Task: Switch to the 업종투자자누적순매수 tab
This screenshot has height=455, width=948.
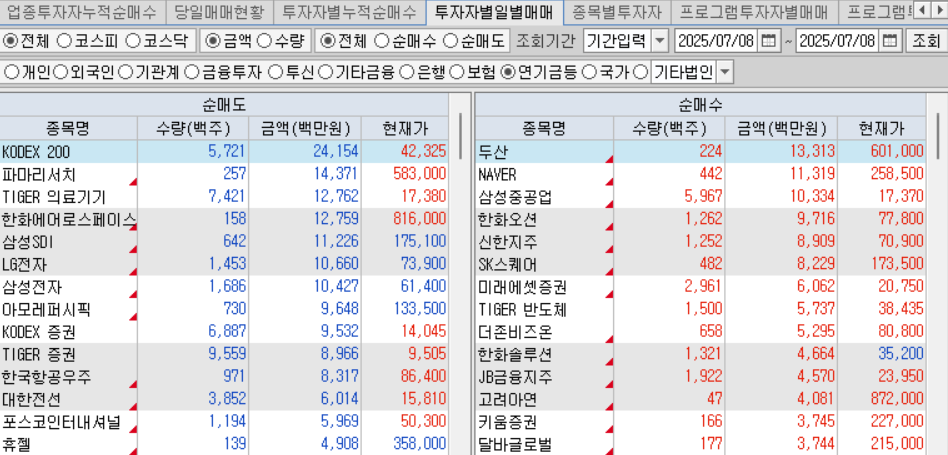Action: pos(82,11)
